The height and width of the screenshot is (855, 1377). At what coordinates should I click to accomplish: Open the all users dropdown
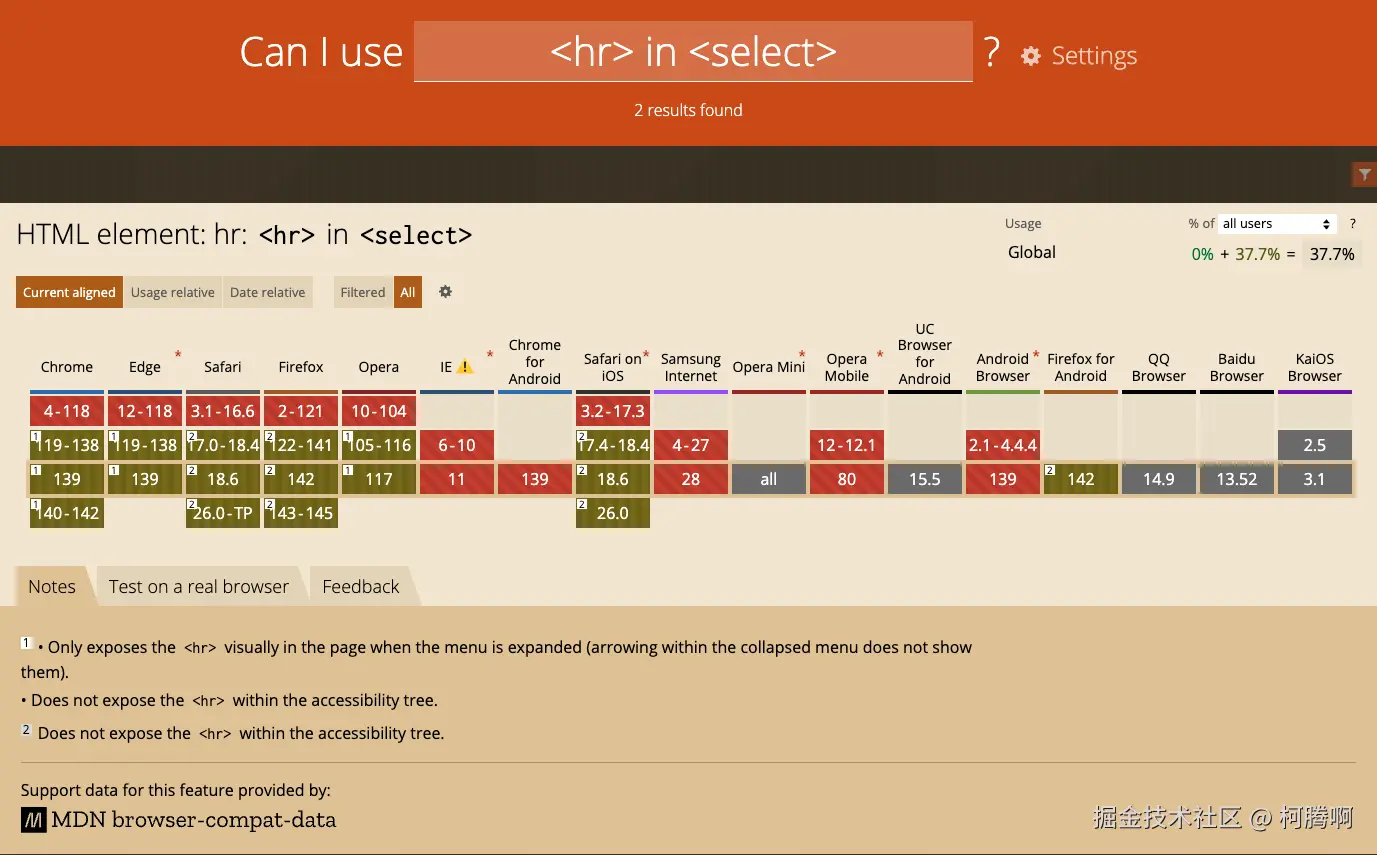click(x=1277, y=224)
